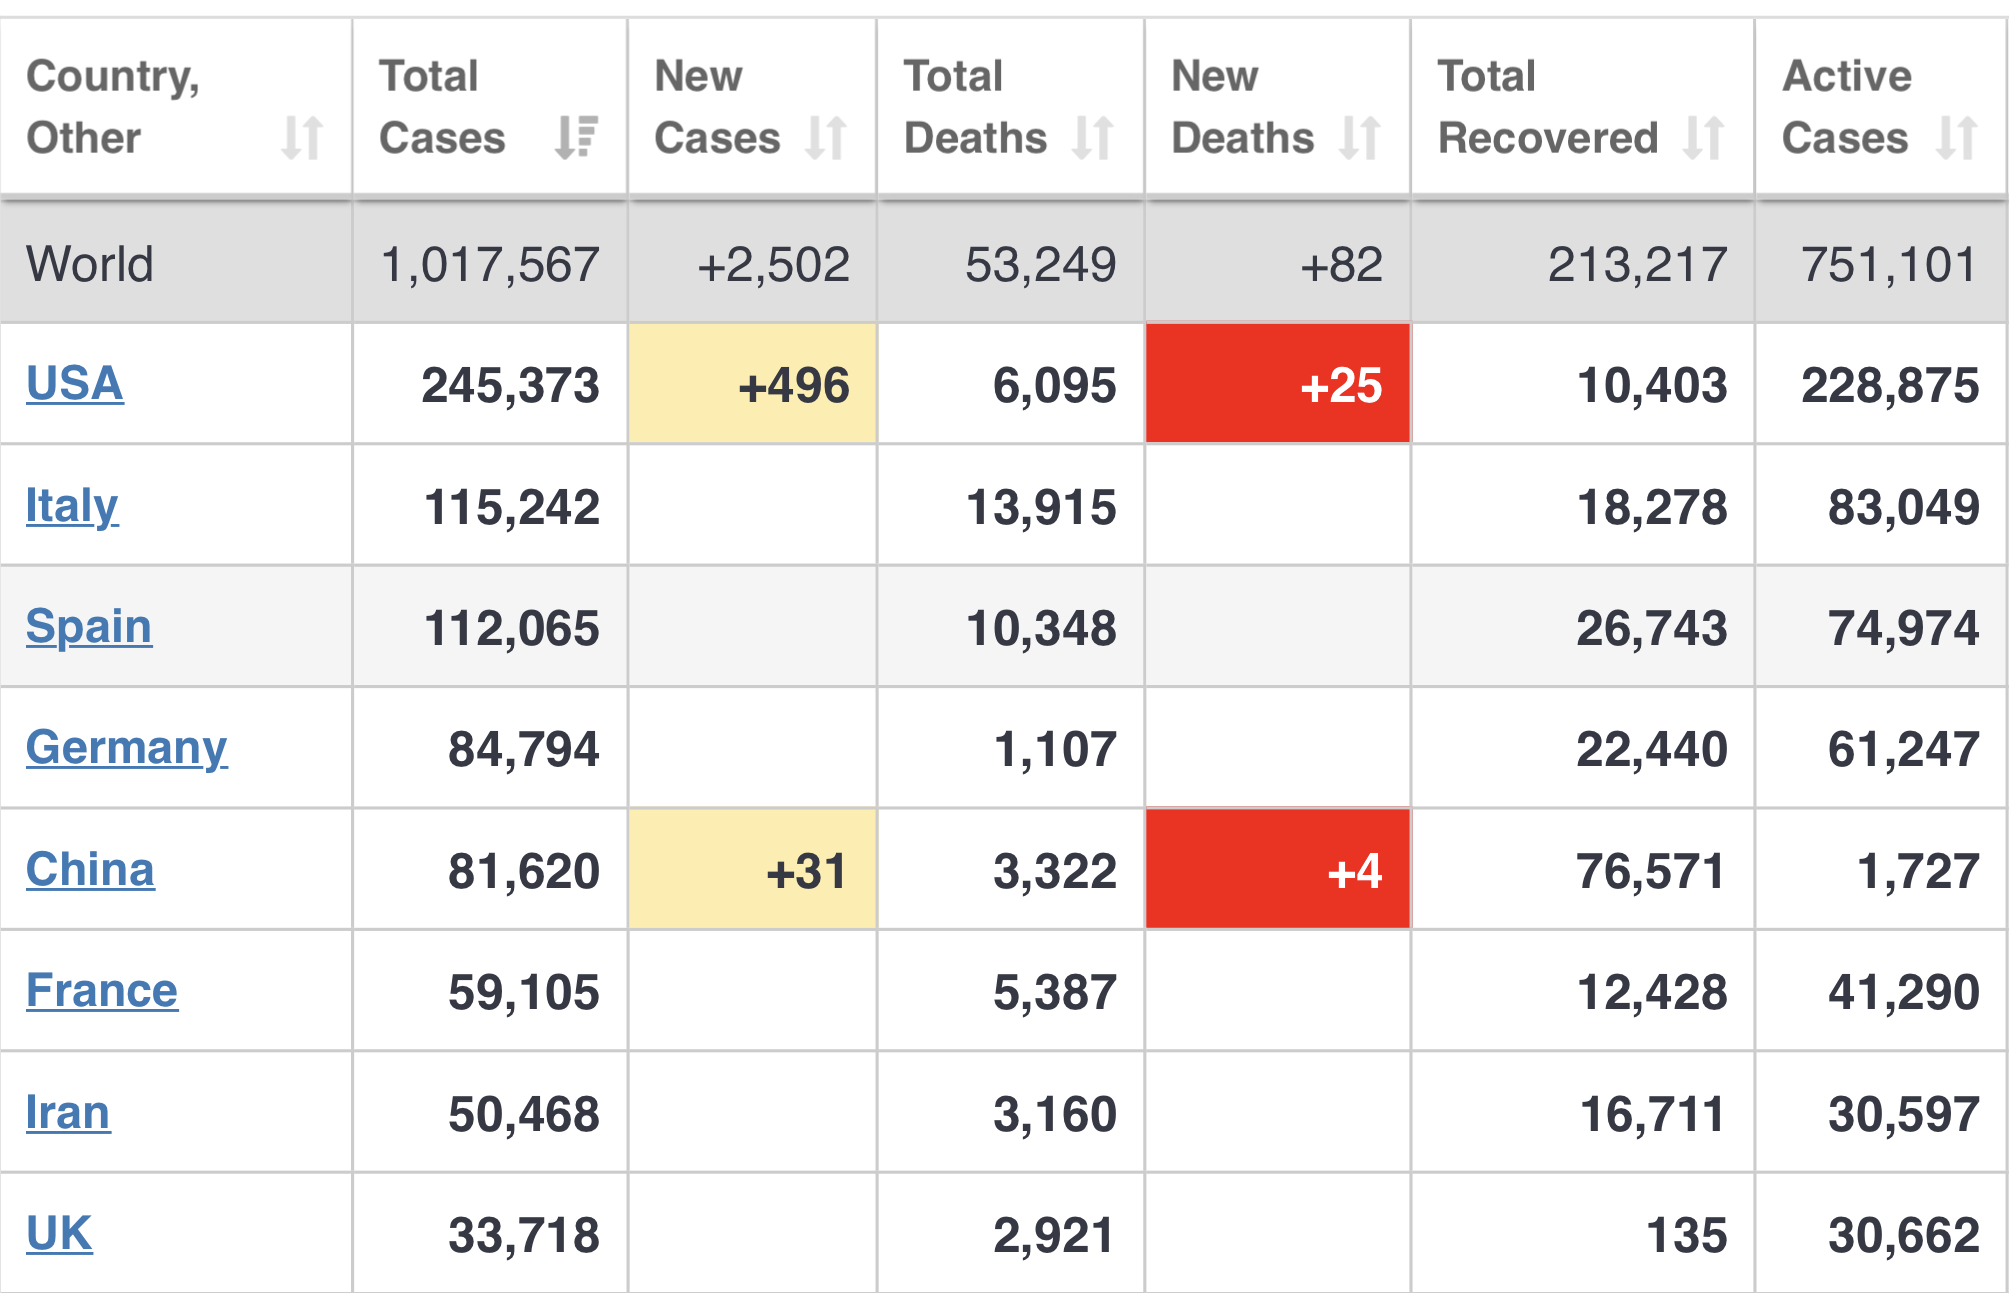Viewport: 2009px width, 1293px height.
Task: Open the Italy country link
Action: pos(72,506)
